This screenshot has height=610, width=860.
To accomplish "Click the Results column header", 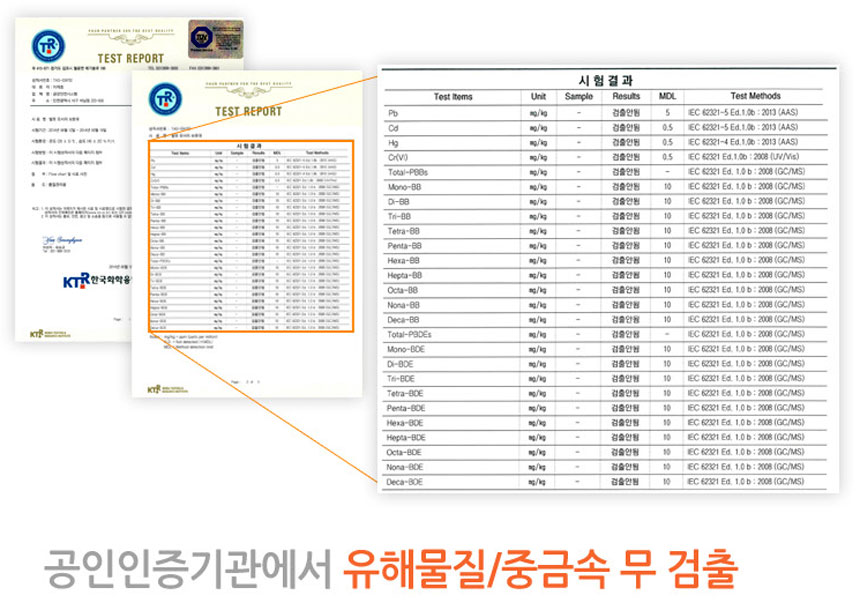I will (626, 97).
